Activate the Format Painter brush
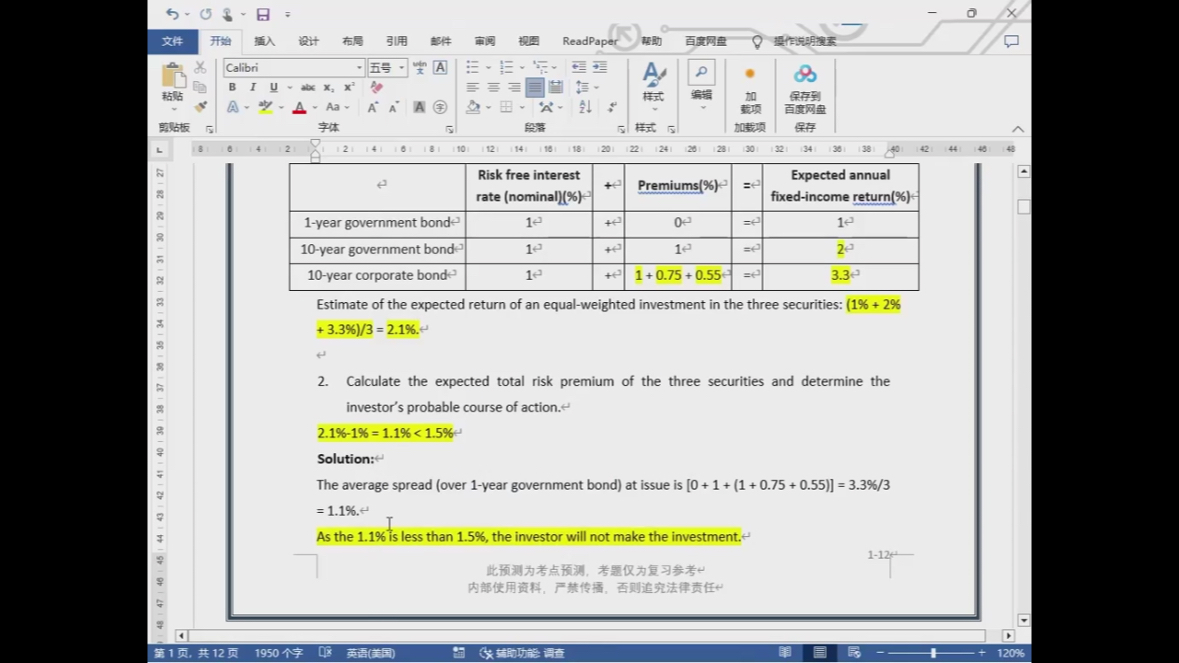The image size is (1179, 663). point(200,107)
